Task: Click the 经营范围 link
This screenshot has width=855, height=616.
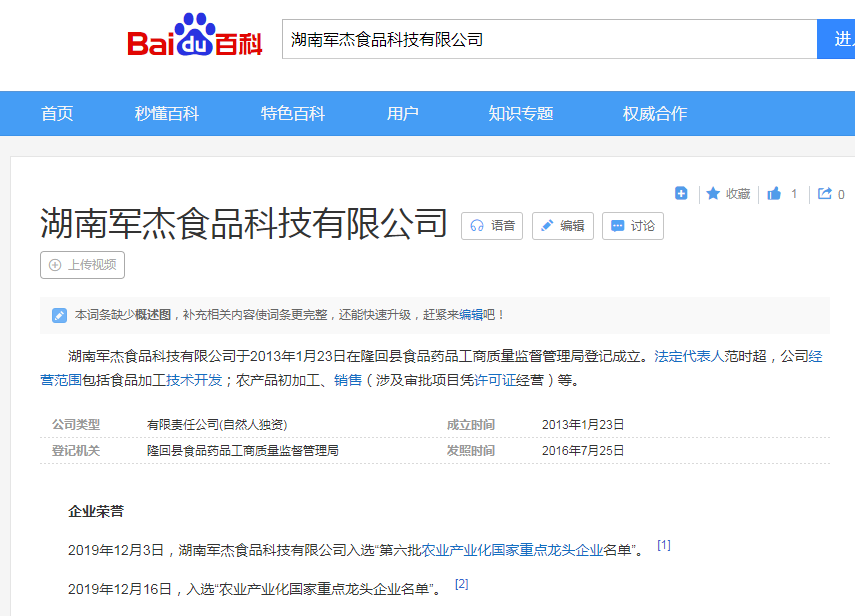Action: click(61, 380)
